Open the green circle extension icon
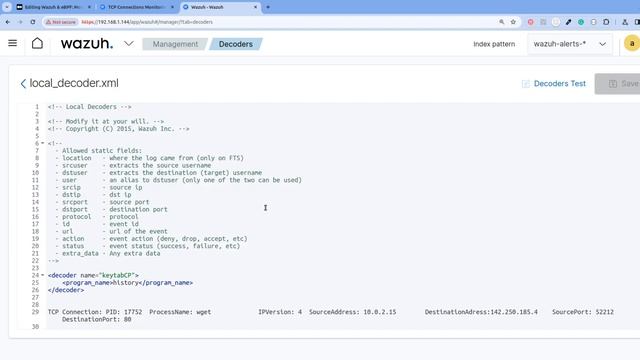Viewport: 640px width, 360px height. [581, 22]
